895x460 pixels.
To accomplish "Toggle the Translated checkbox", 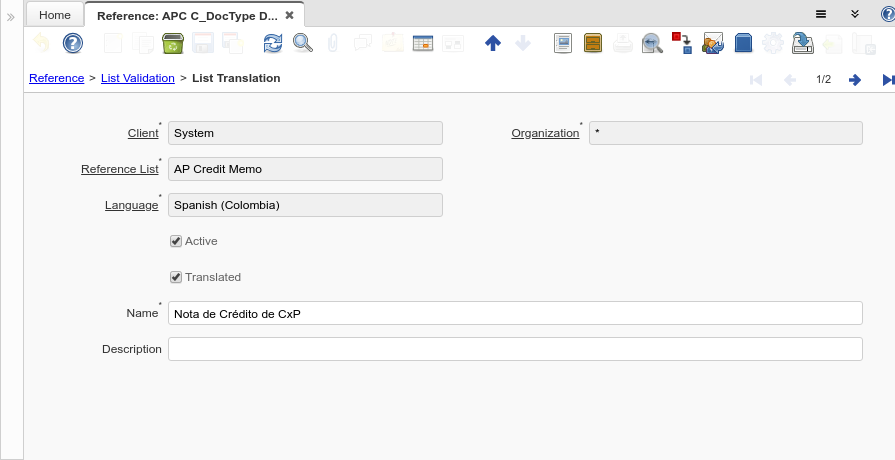I will [x=176, y=277].
